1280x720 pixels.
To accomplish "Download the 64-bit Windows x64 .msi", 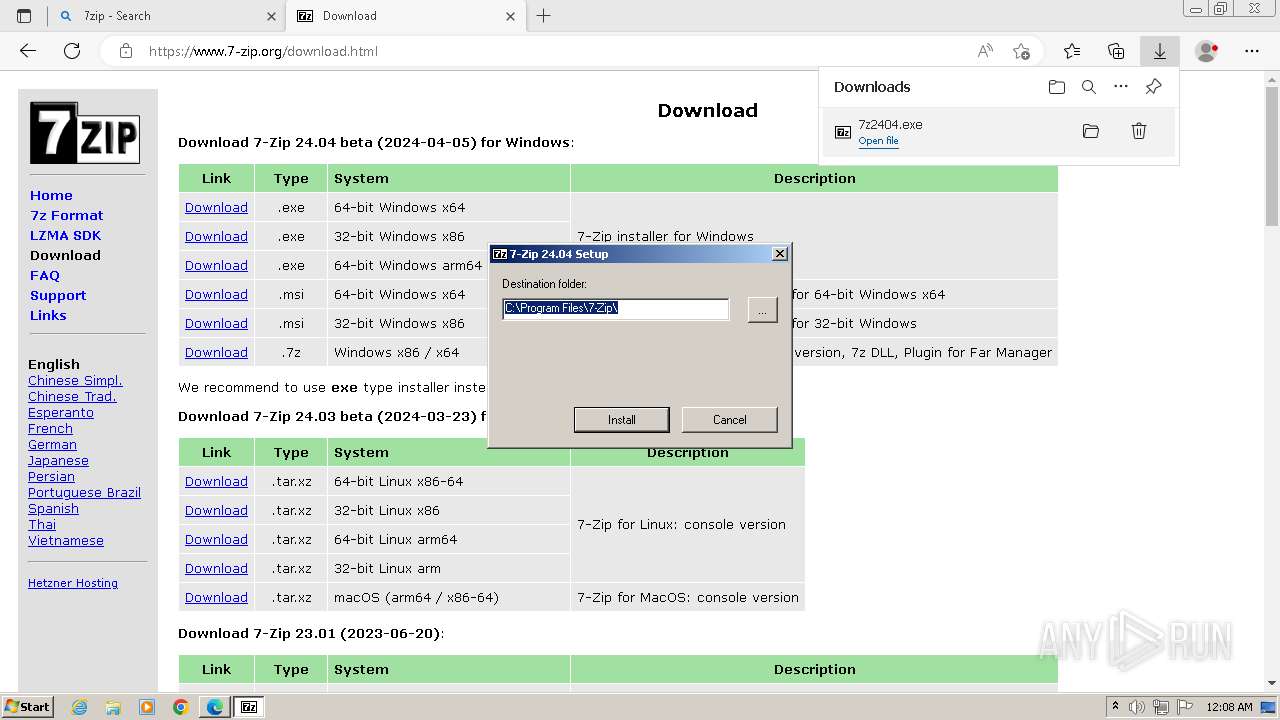I will click(216, 294).
